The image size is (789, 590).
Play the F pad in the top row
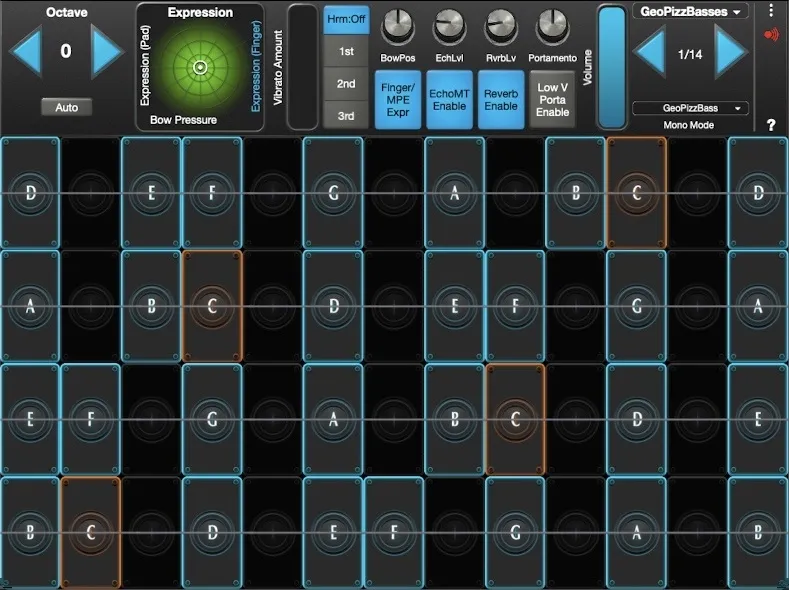tap(212, 193)
